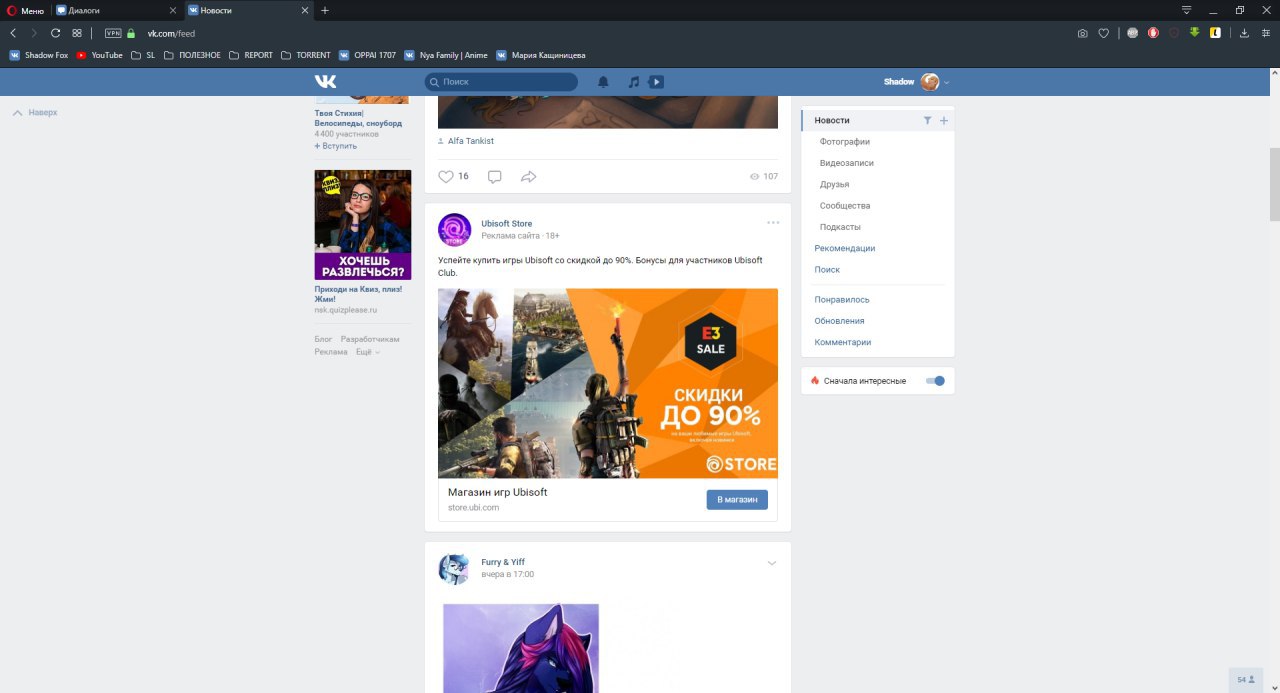Select Друзья filter

click(834, 184)
